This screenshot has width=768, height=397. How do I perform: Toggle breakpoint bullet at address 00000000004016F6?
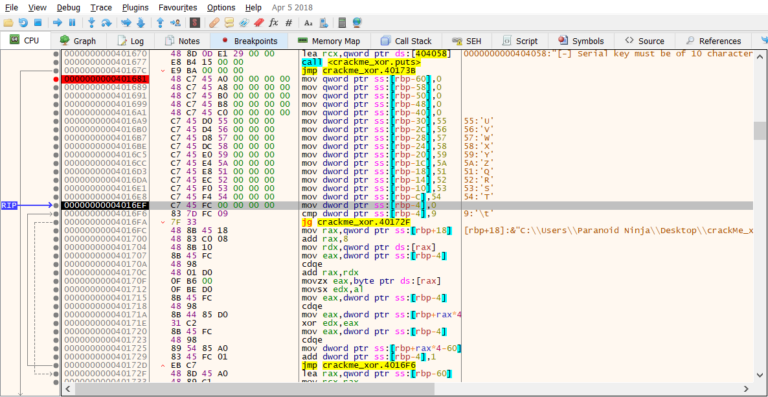[56, 213]
